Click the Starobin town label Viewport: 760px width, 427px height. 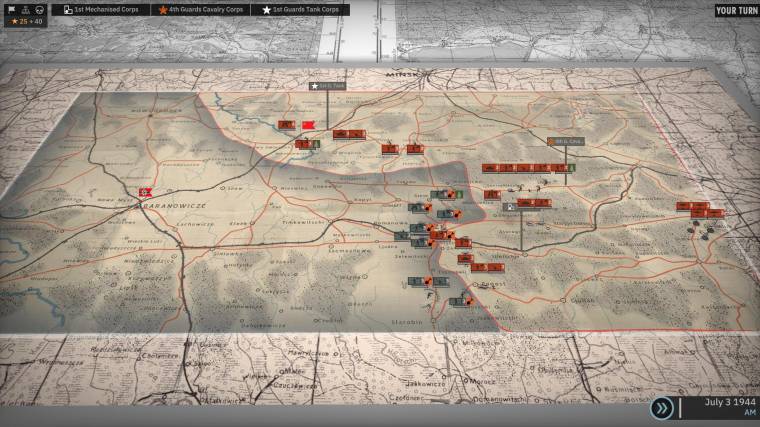(407, 322)
